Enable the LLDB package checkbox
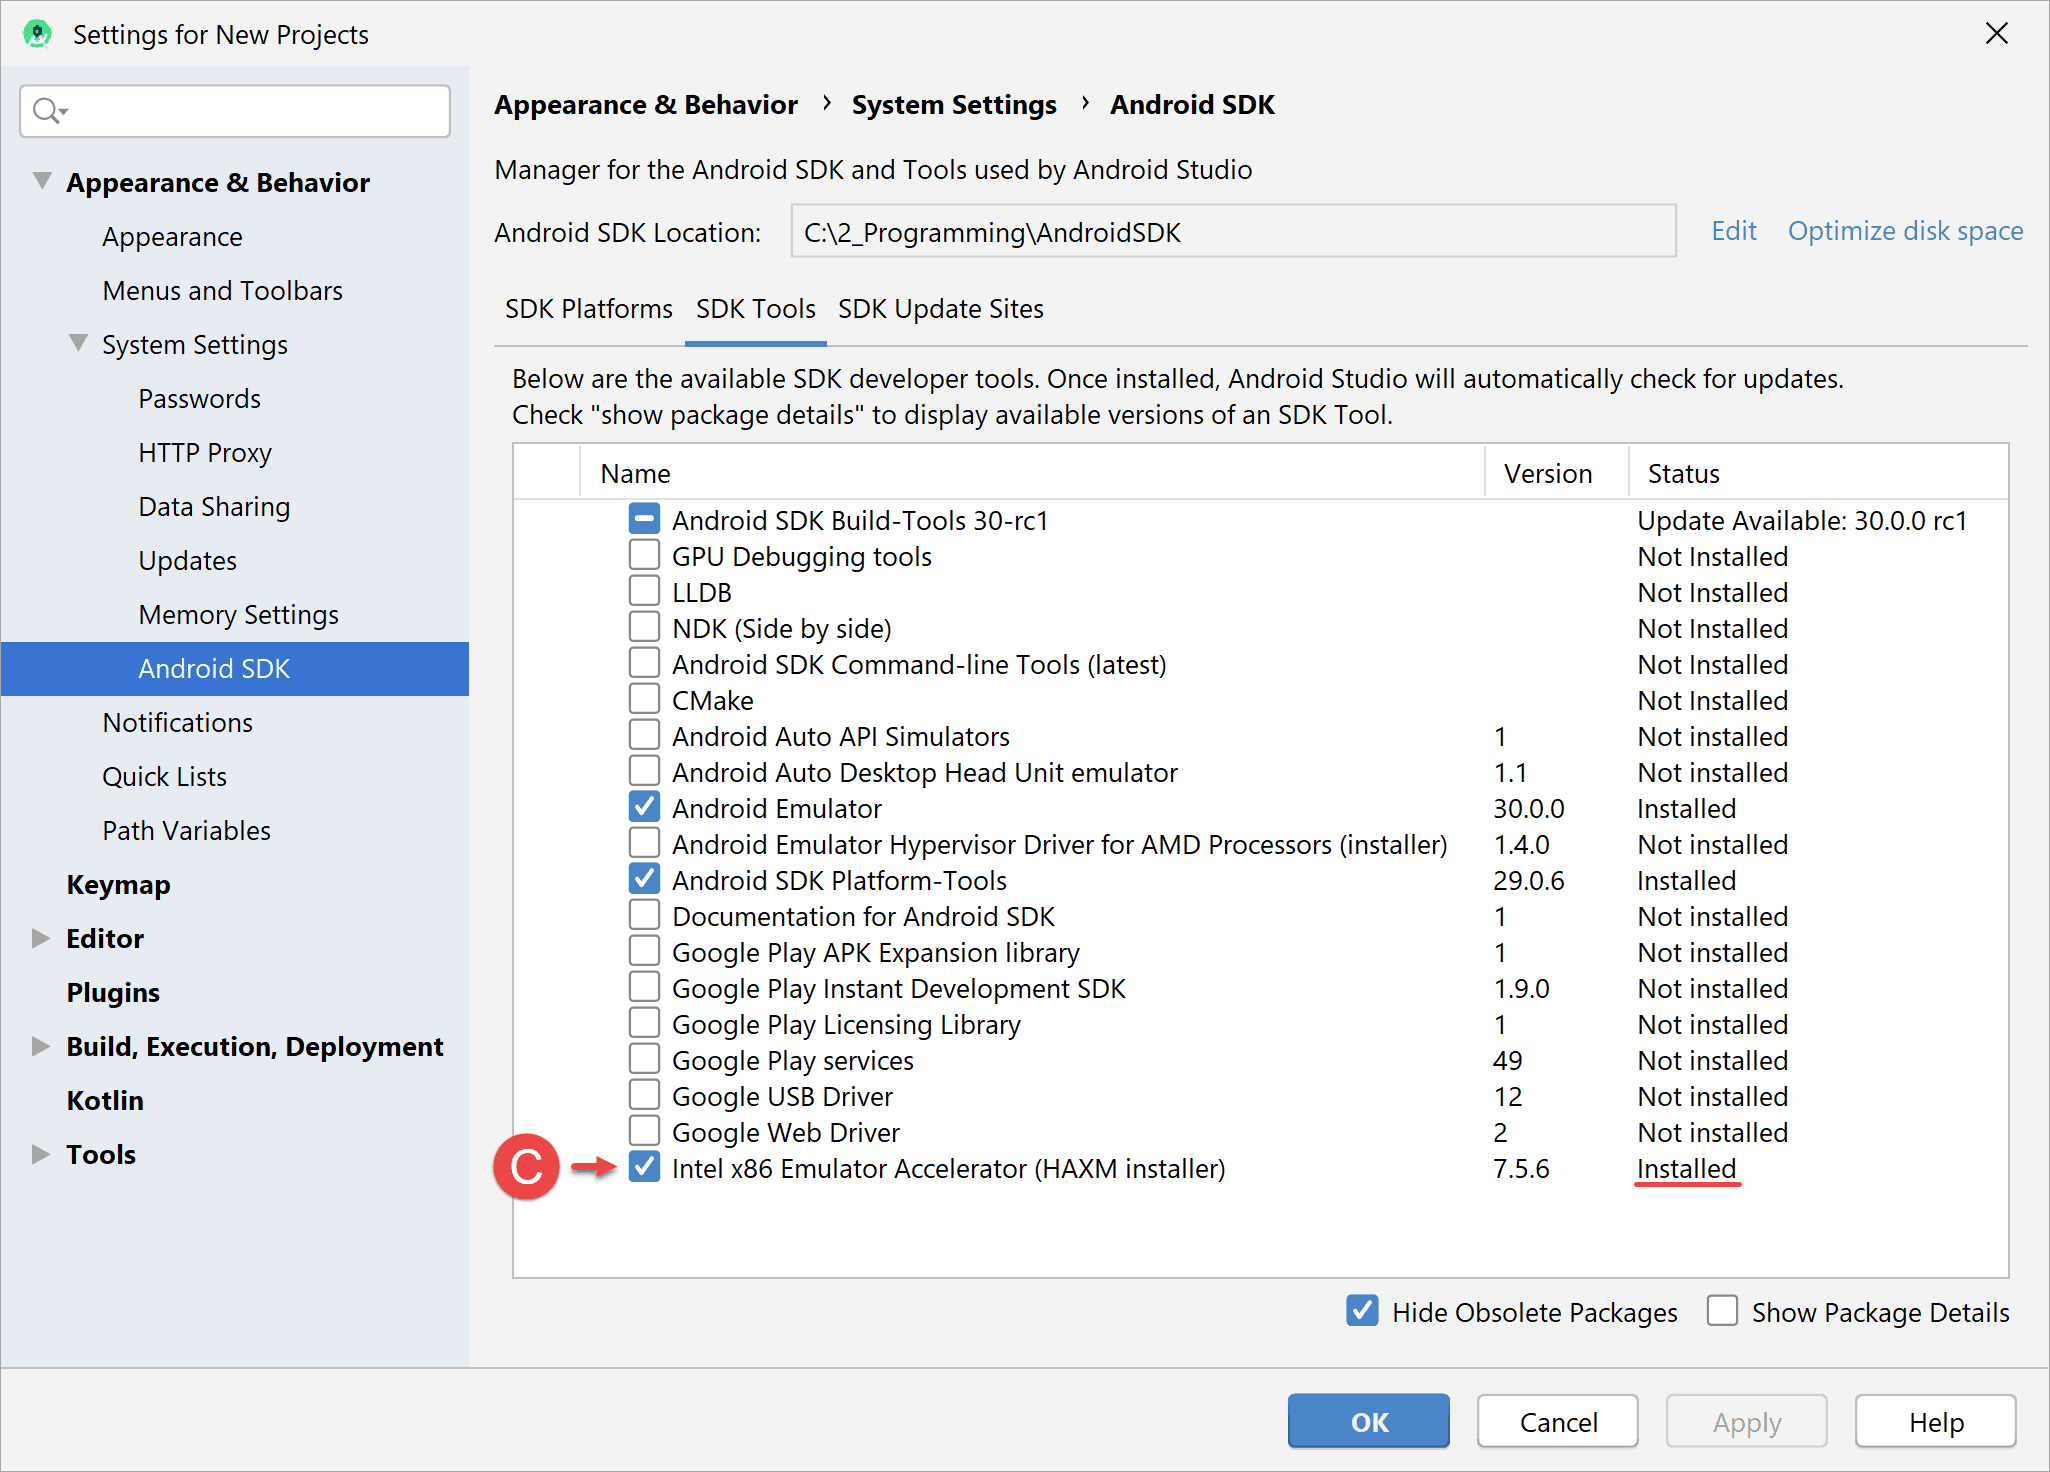The width and height of the screenshot is (2050, 1472). point(645,591)
